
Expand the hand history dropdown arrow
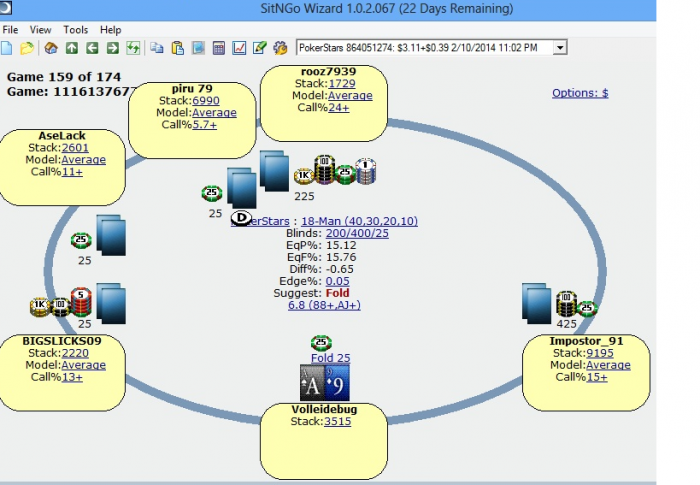point(559,47)
